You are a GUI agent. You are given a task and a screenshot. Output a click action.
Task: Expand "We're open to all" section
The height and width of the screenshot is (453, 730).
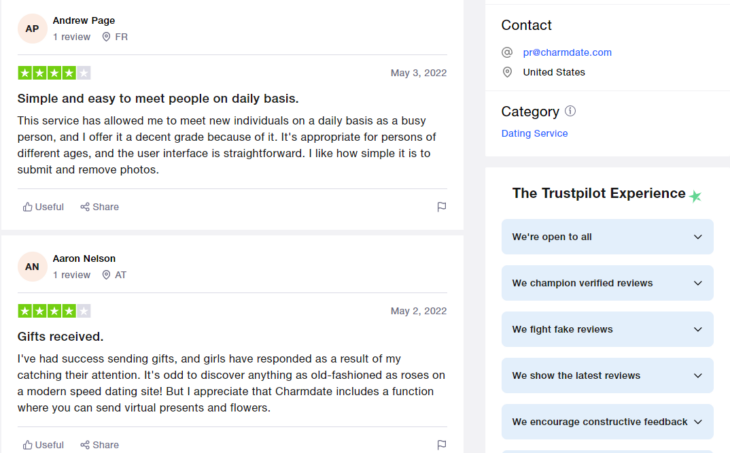pyautogui.click(x=607, y=237)
